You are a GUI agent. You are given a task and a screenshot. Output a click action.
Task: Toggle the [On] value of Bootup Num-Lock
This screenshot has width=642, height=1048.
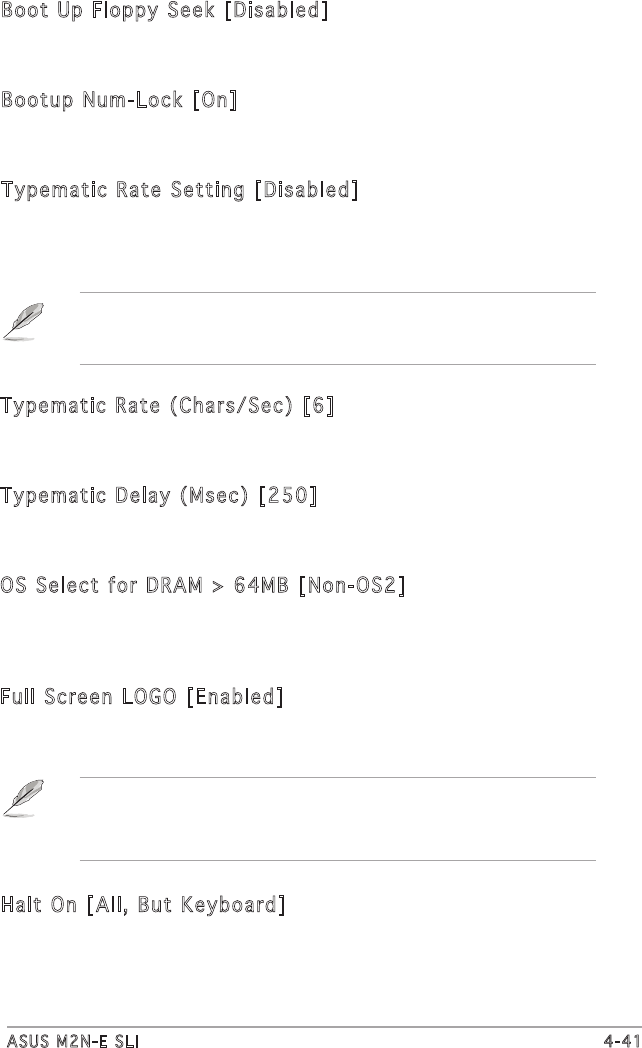click(x=215, y=101)
